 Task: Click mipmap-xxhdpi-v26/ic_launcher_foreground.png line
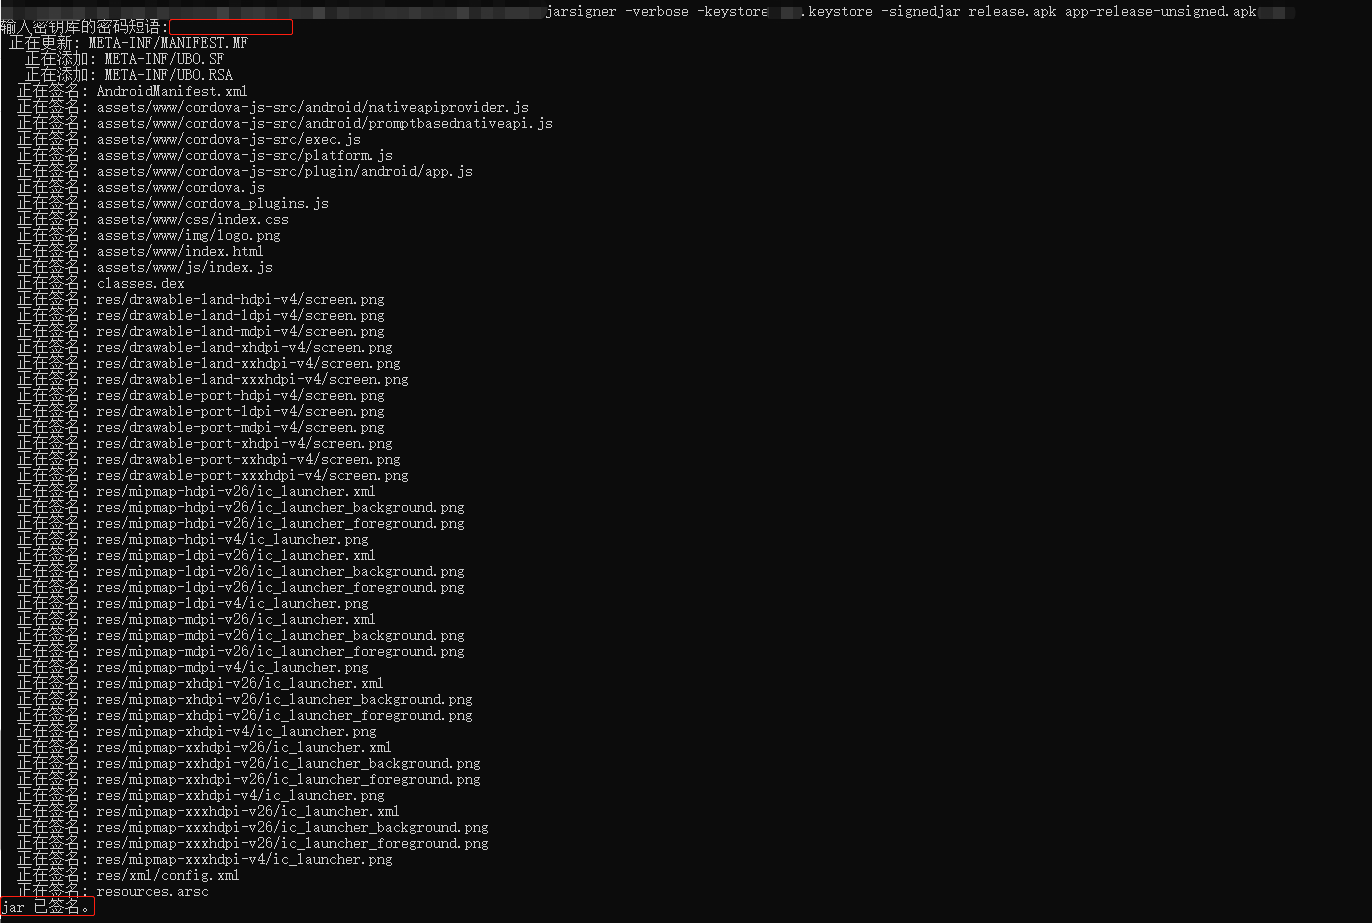pyautogui.click(x=248, y=779)
